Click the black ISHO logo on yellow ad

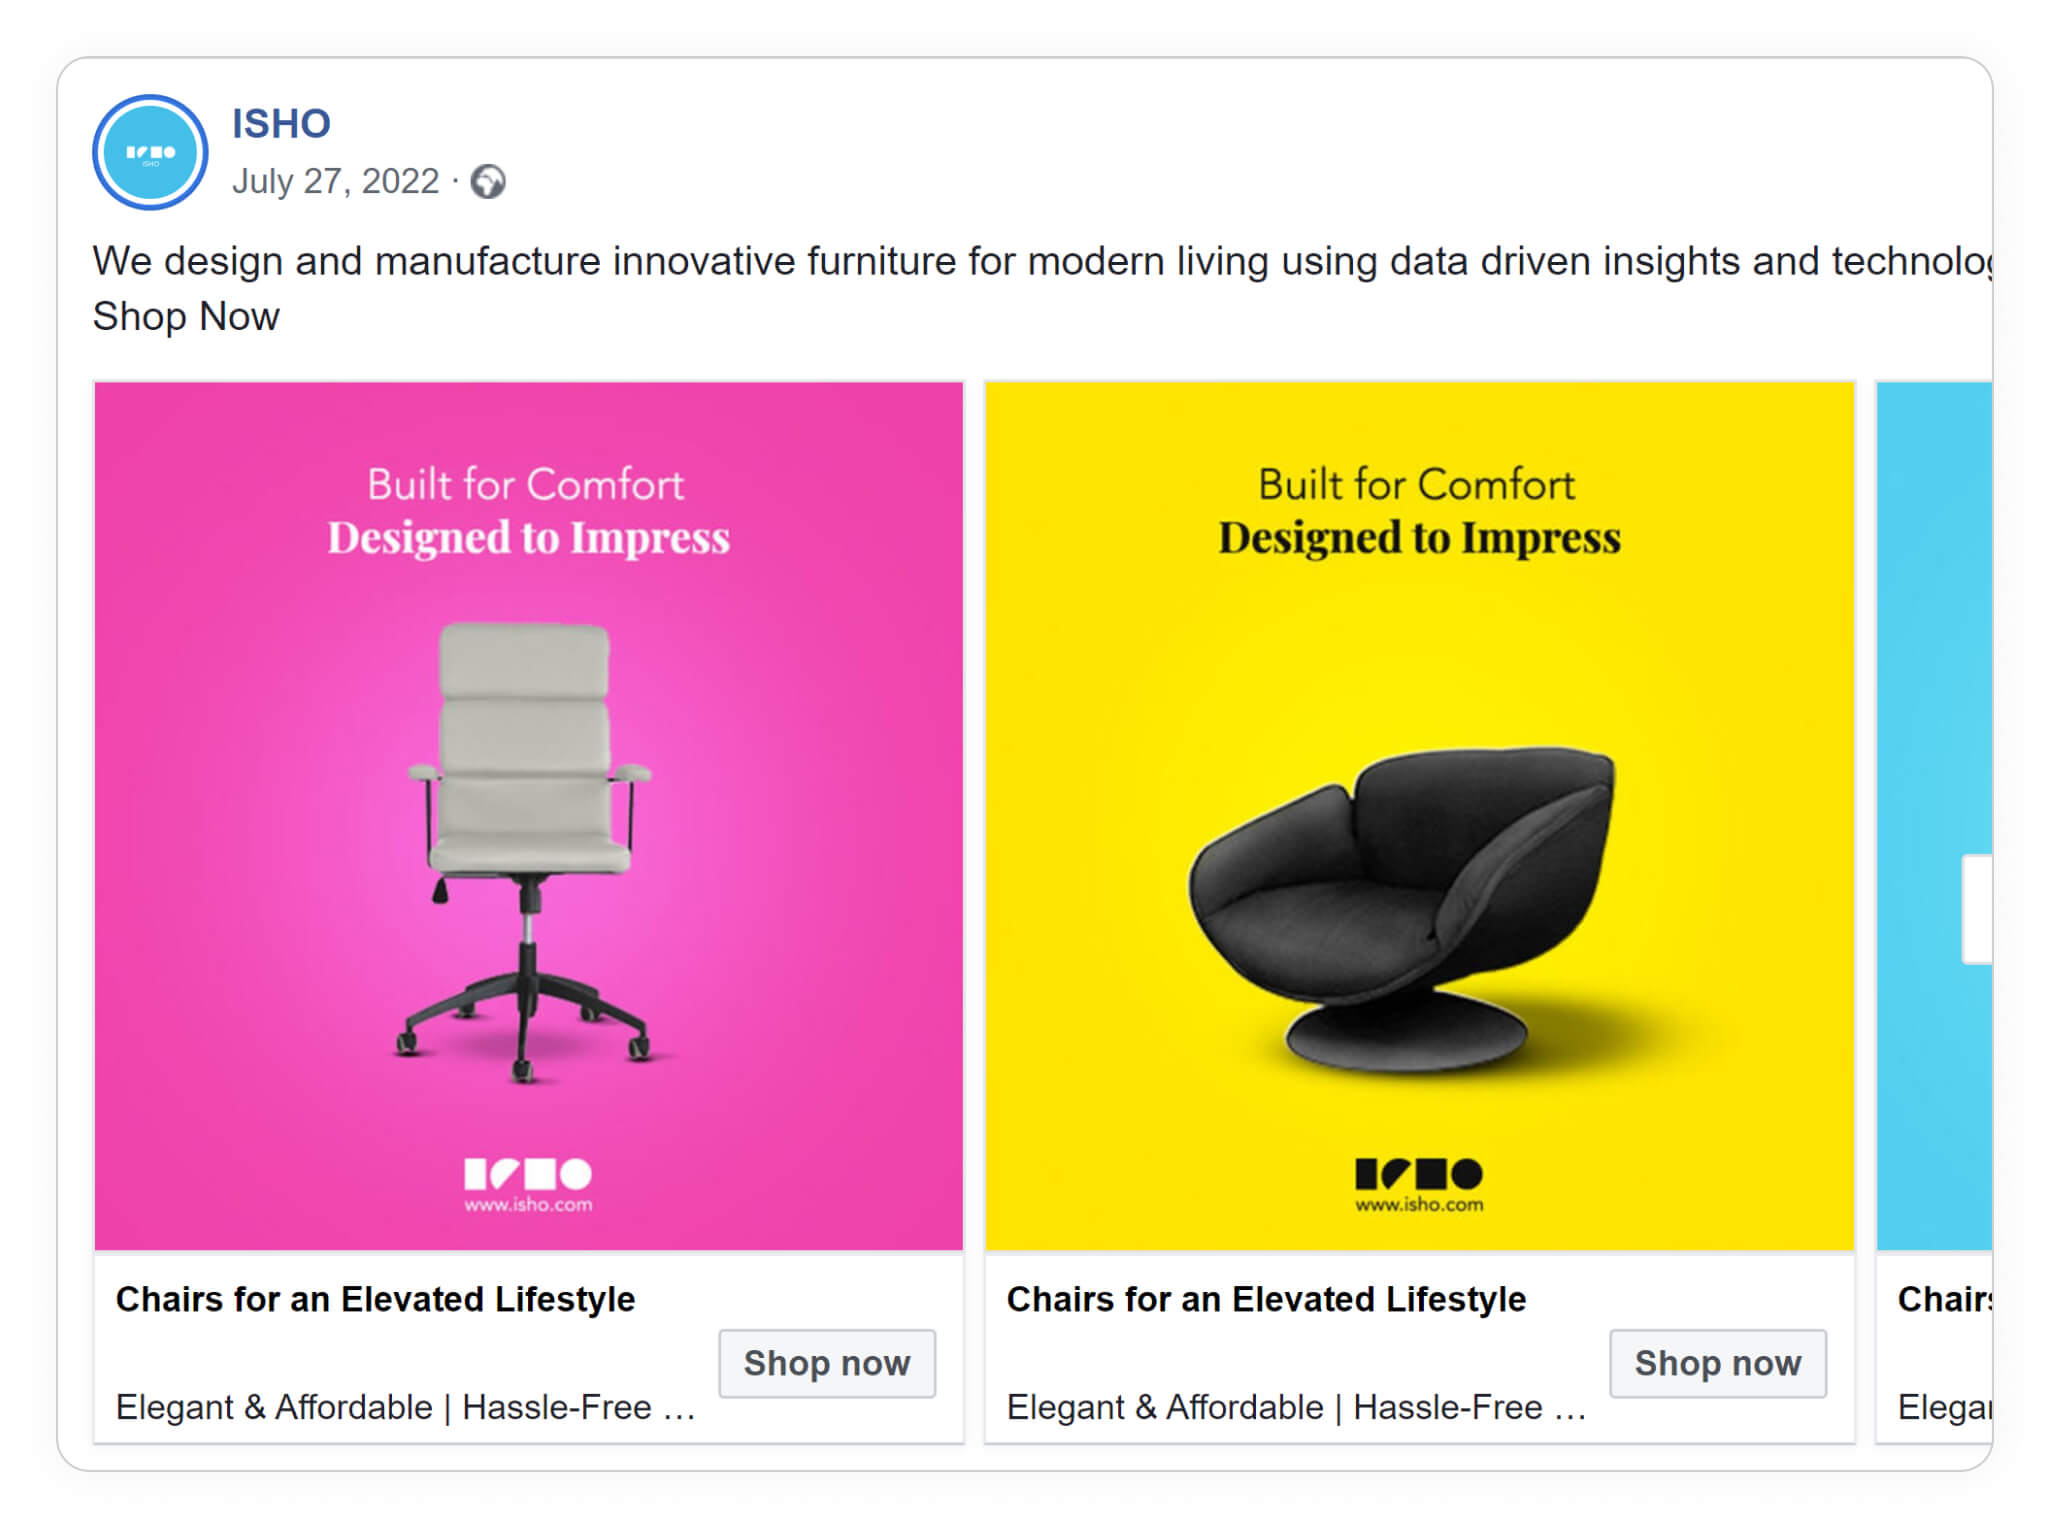tap(1418, 1173)
